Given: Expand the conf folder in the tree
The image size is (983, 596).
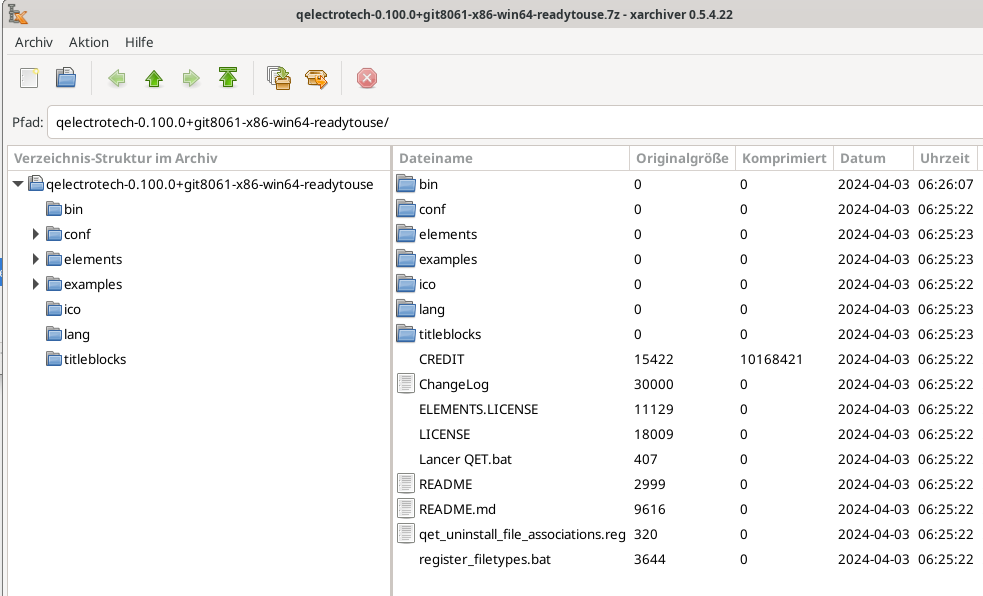Looking at the screenshot, I should coord(36,234).
